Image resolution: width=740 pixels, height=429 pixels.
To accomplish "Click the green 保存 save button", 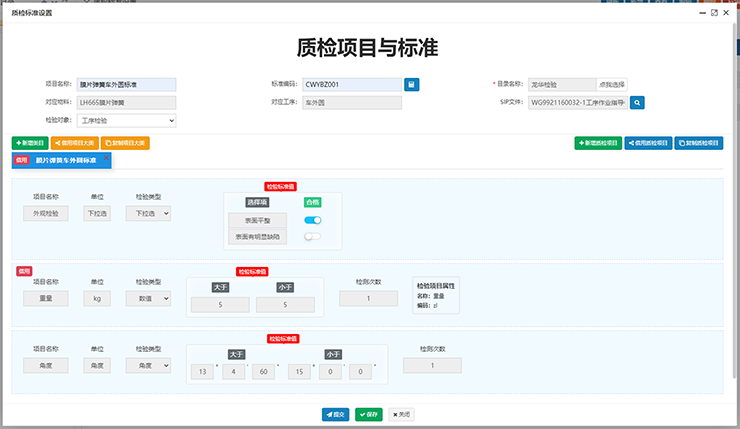I will [369, 414].
